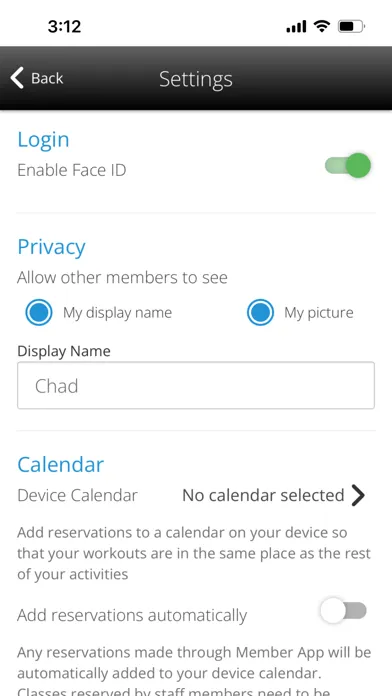Screen dimensions: 392x696
Task: Tap the Device Calendar label
Action: (77, 495)
